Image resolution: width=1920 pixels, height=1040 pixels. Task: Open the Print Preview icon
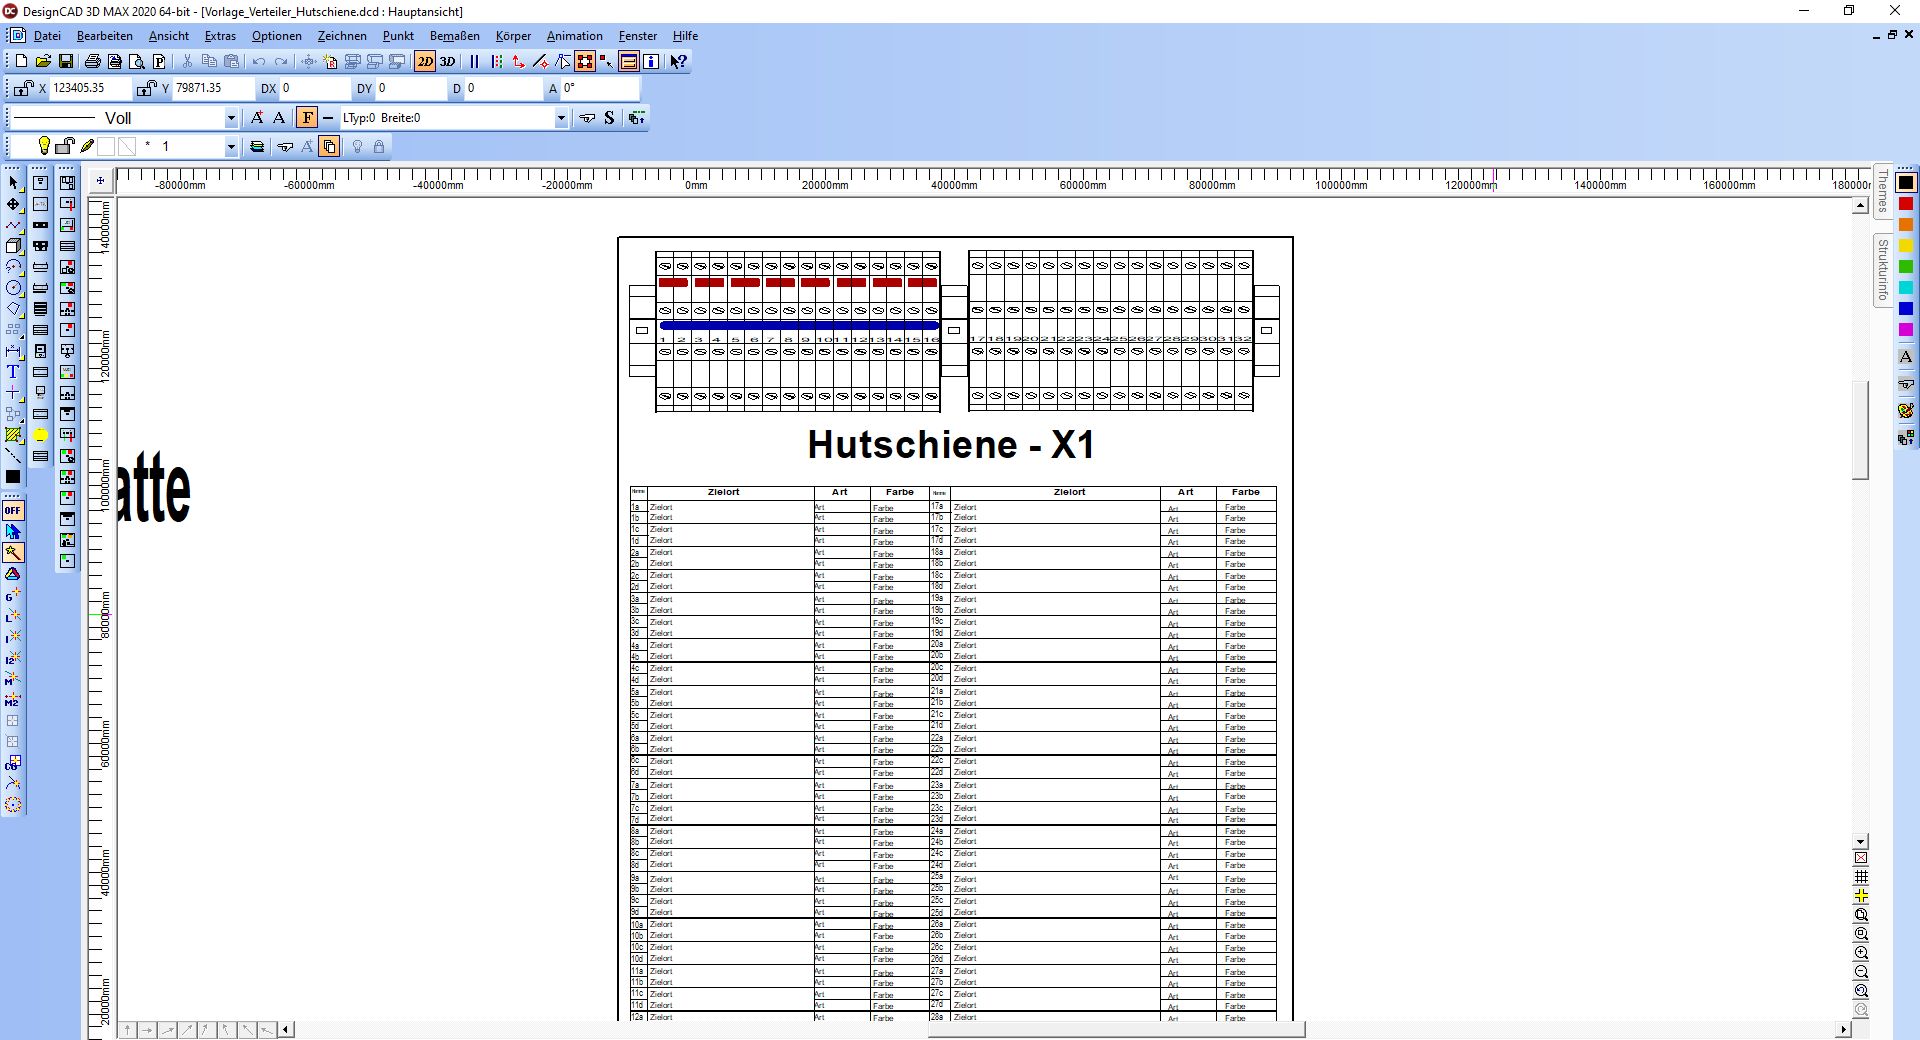137,62
